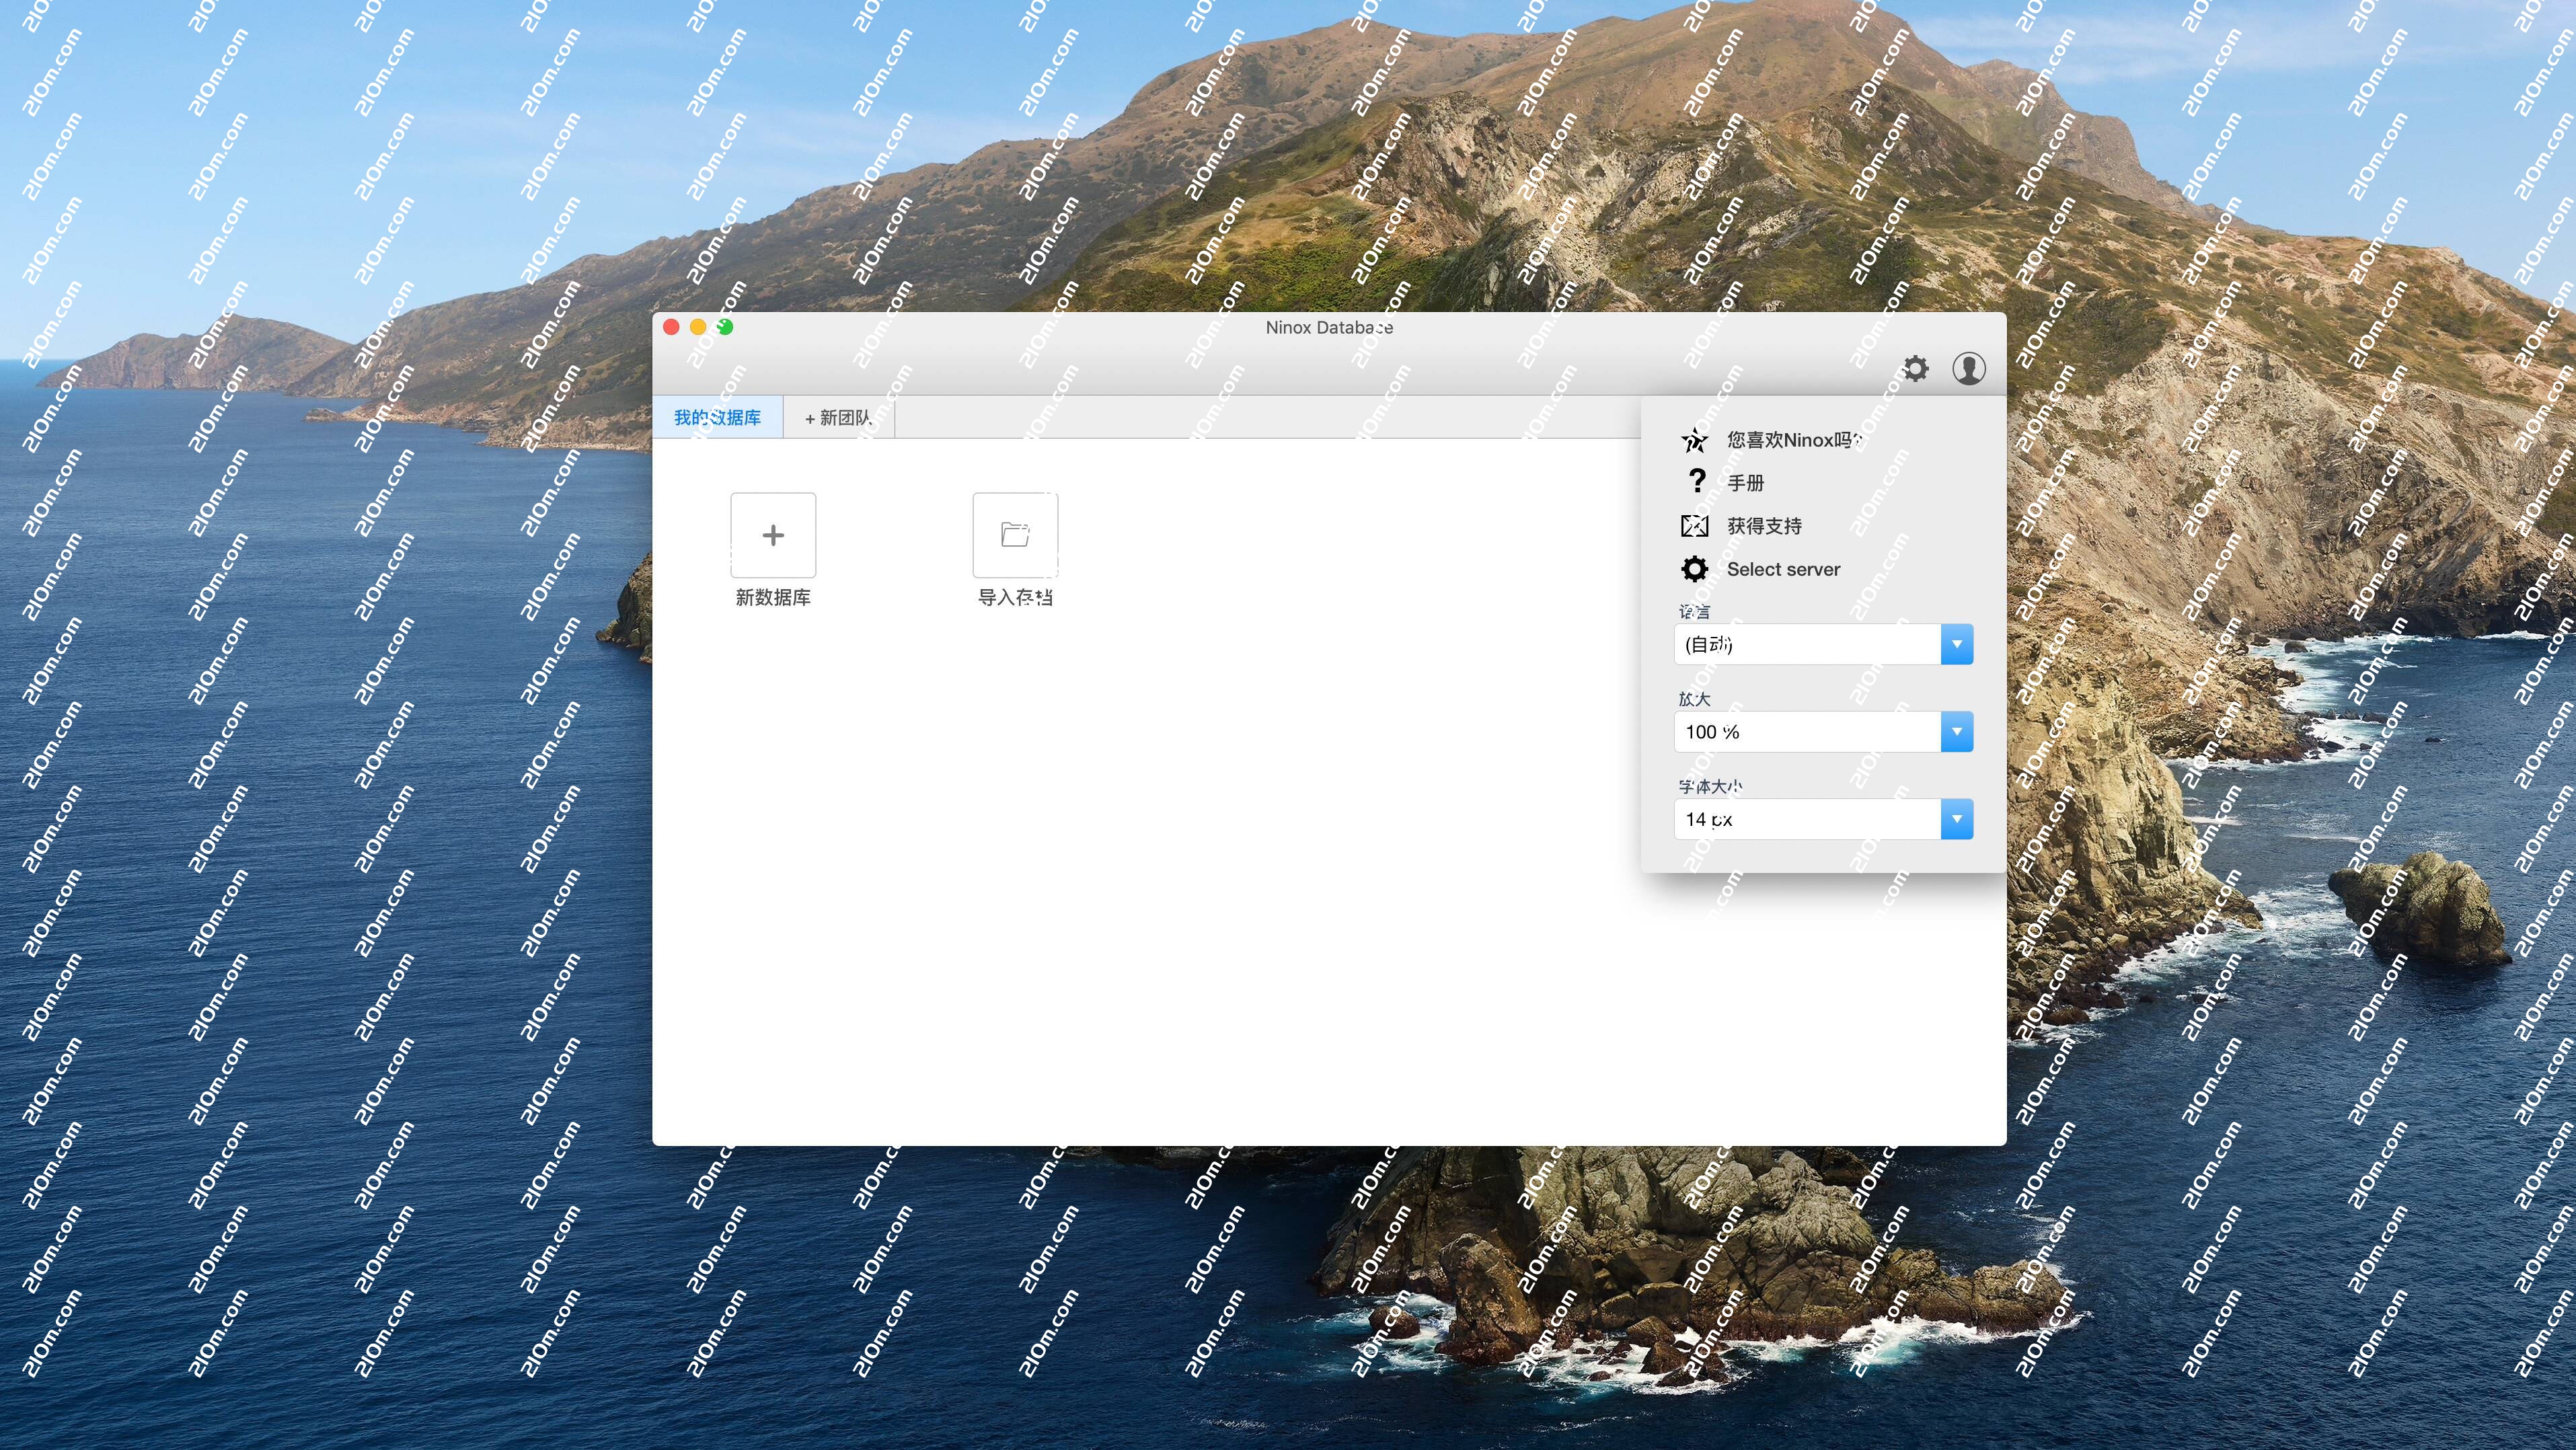Switch to the 我的数据库 tab
Viewport: 2576px width, 1450px height.
coord(717,418)
